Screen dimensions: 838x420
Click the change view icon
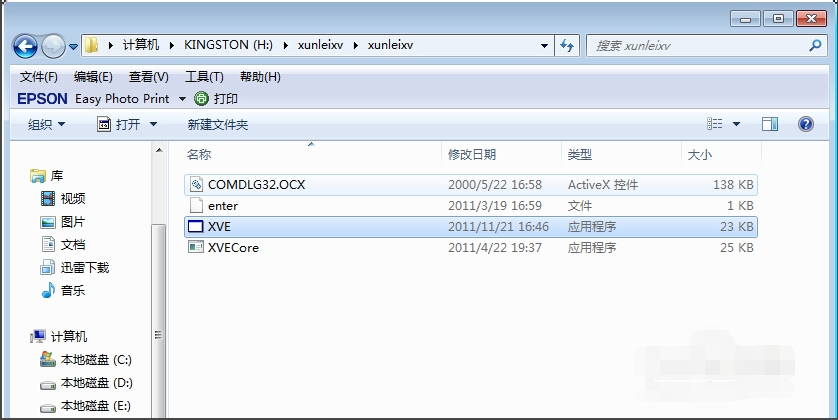(715, 124)
